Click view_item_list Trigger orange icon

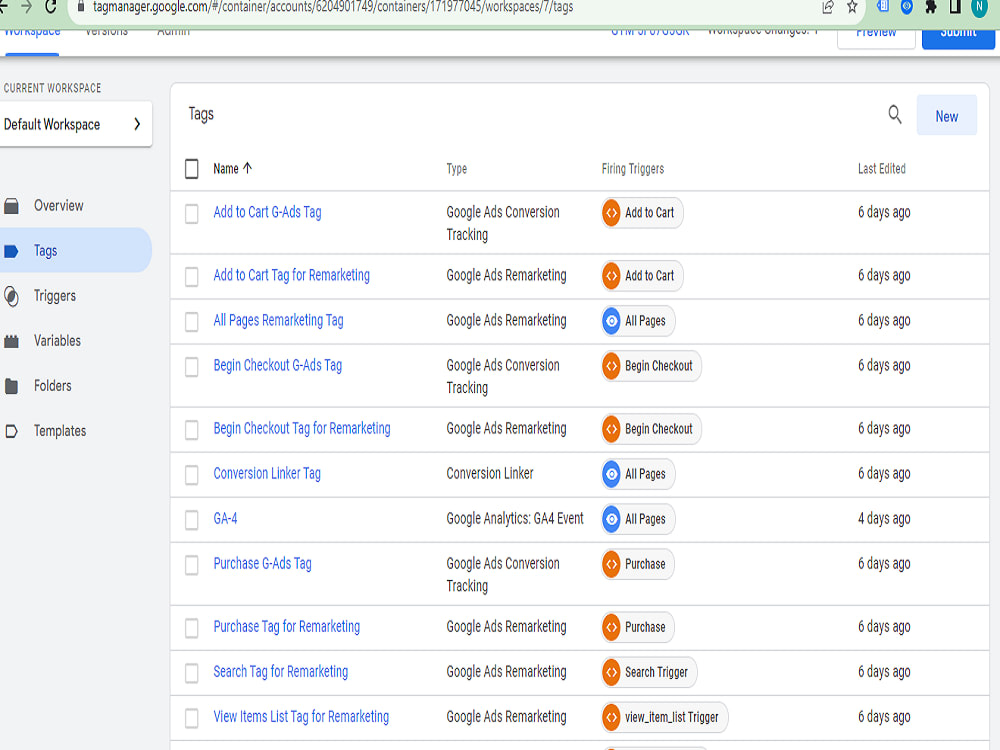pos(611,717)
